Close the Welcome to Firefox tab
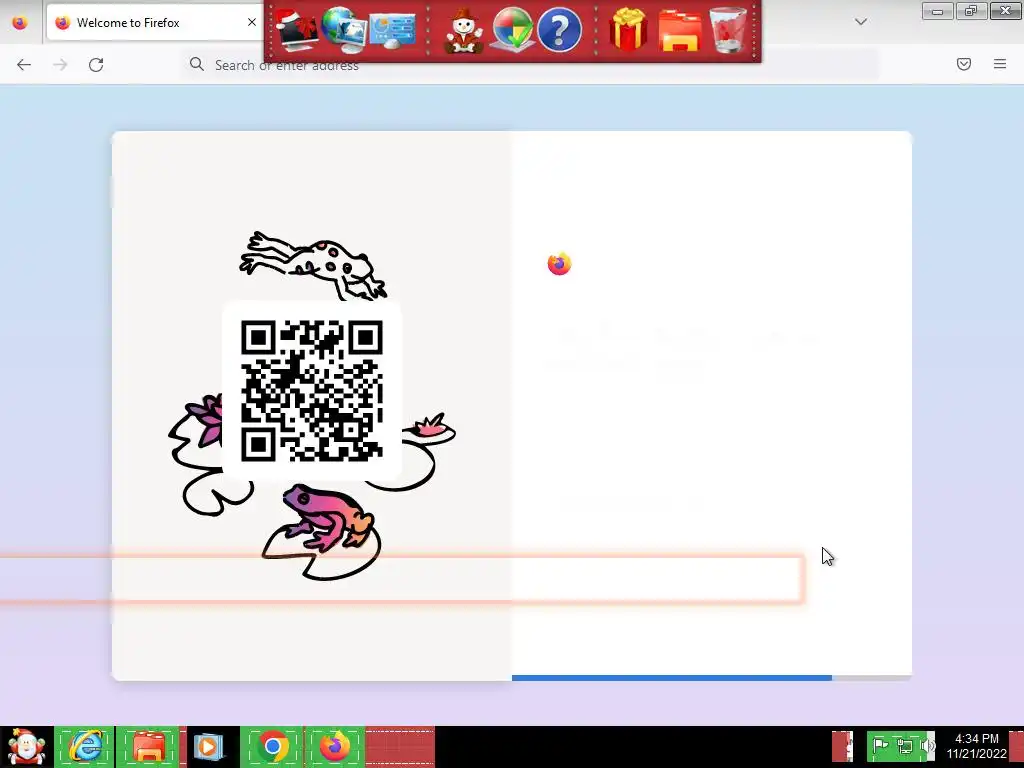Screen dimensions: 1024x768 click(251, 23)
